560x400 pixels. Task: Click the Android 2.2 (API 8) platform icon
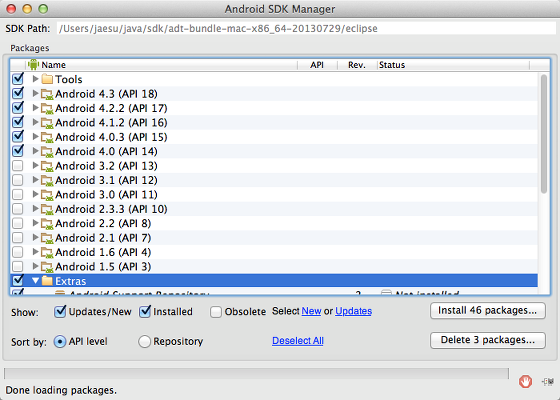coord(47,224)
